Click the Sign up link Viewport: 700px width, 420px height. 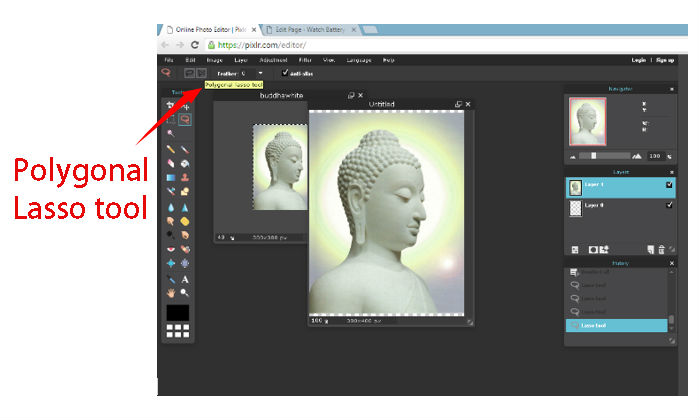pyautogui.click(x=665, y=60)
